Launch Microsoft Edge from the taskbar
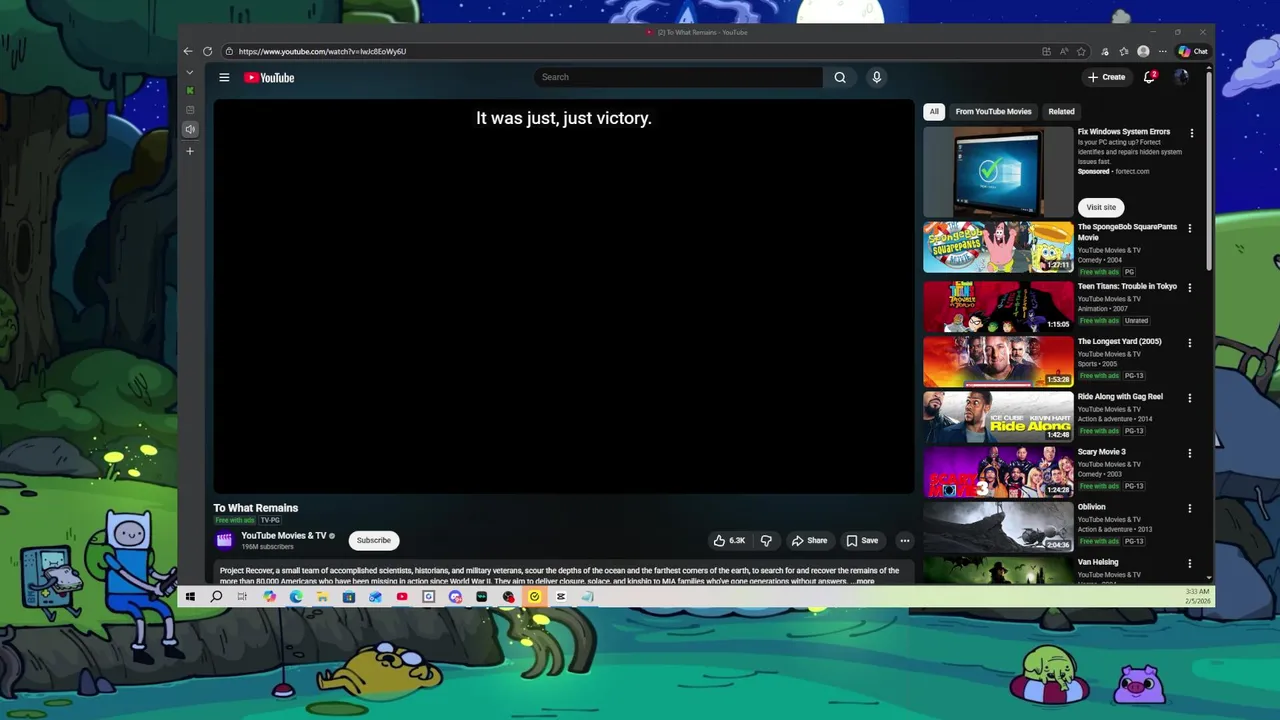The image size is (1280, 720). [x=296, y=597]
